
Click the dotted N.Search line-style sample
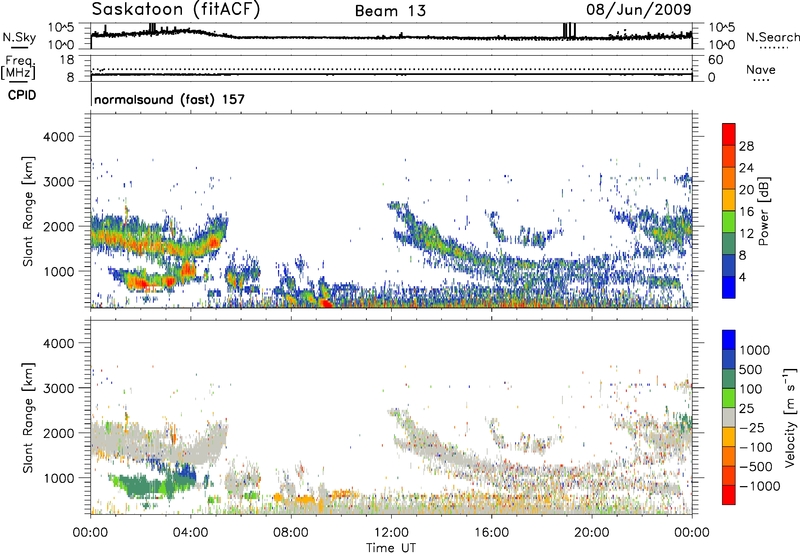tap(773, 48)
